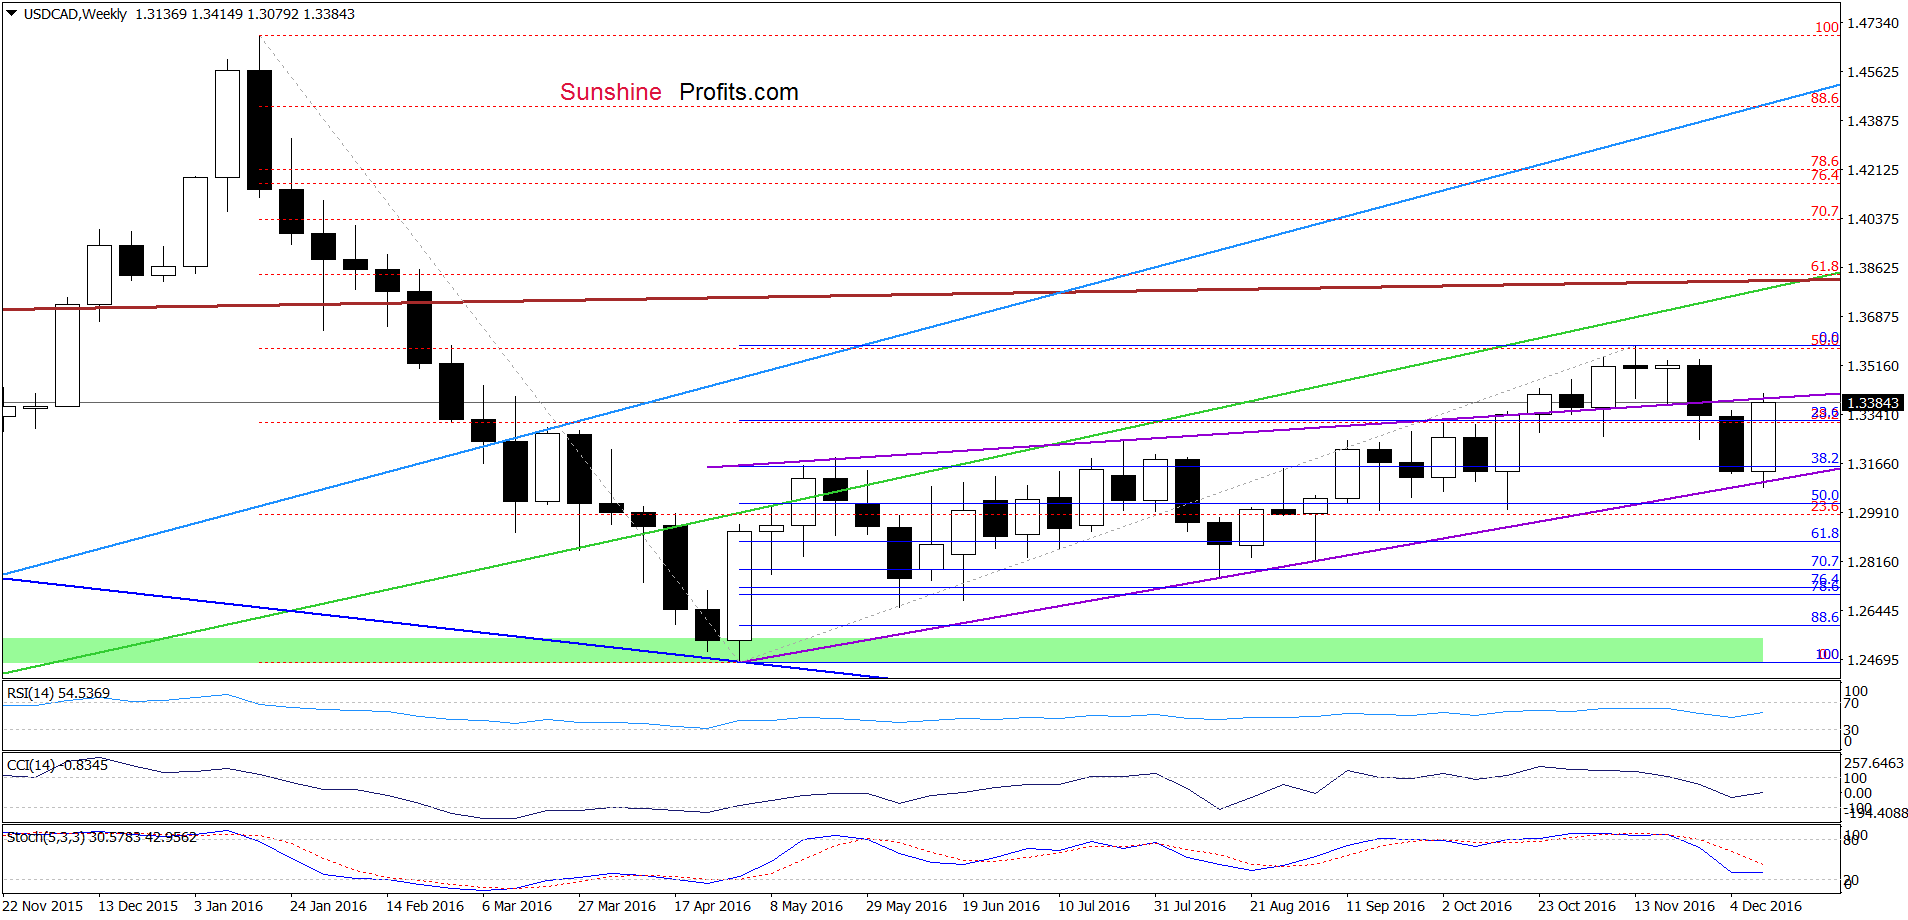
Task: Click the 29 May 2016 date label
Action: coord(906,906)
